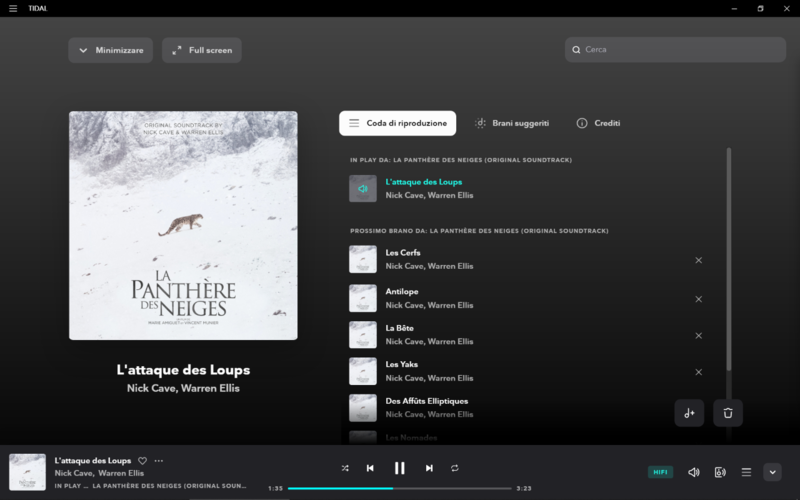This screenshot has width=800, height=500.
Task: Skip to the next track
Action: 429,468
